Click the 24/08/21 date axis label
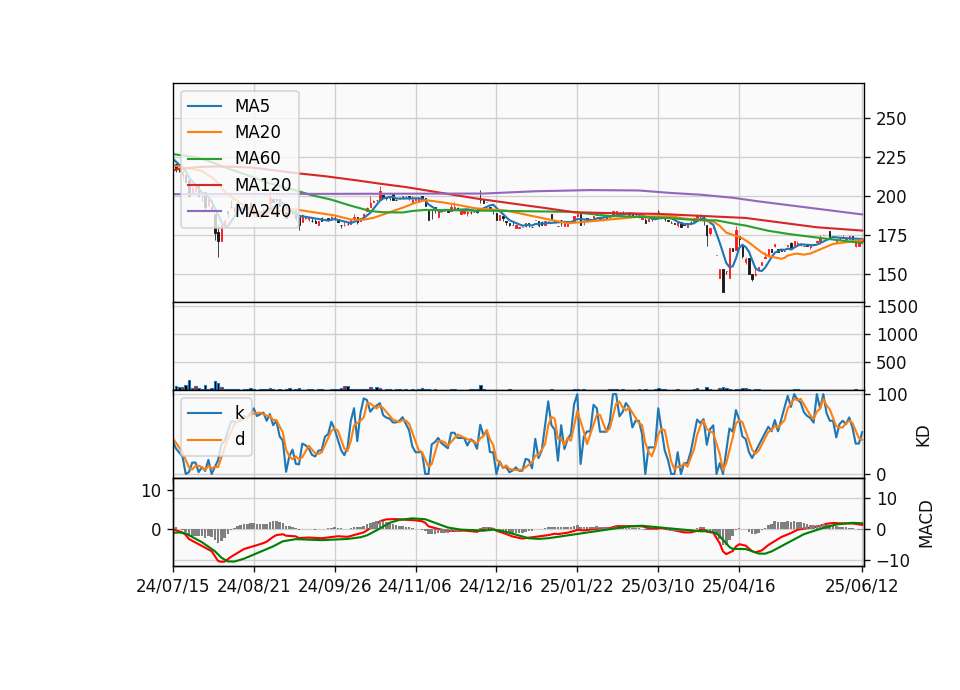Viewport: 960px width, 690px height. [x=253, y=586]
